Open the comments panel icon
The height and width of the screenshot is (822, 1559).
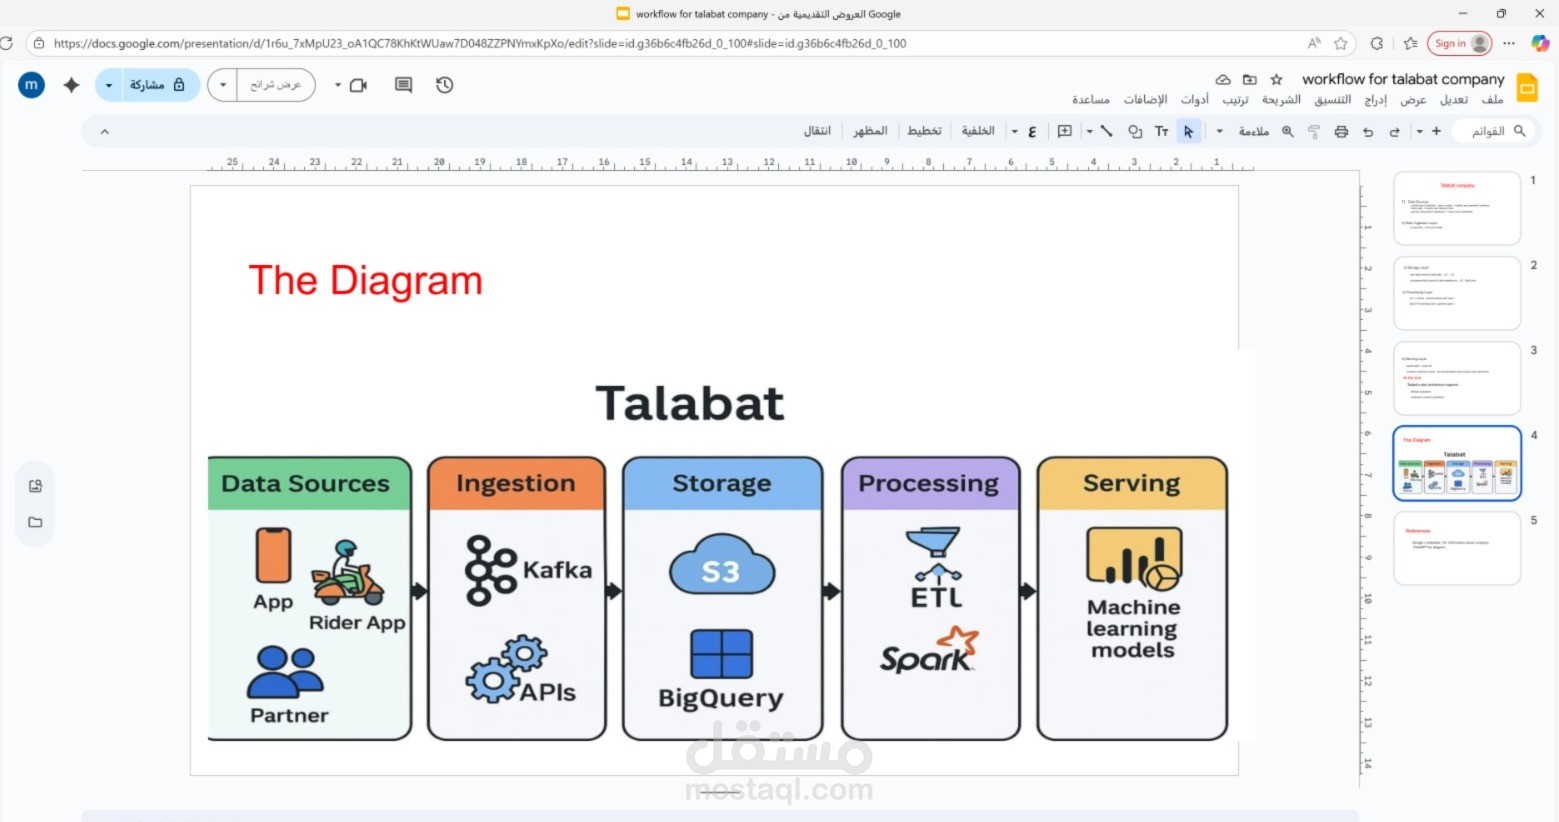(403, 85)
